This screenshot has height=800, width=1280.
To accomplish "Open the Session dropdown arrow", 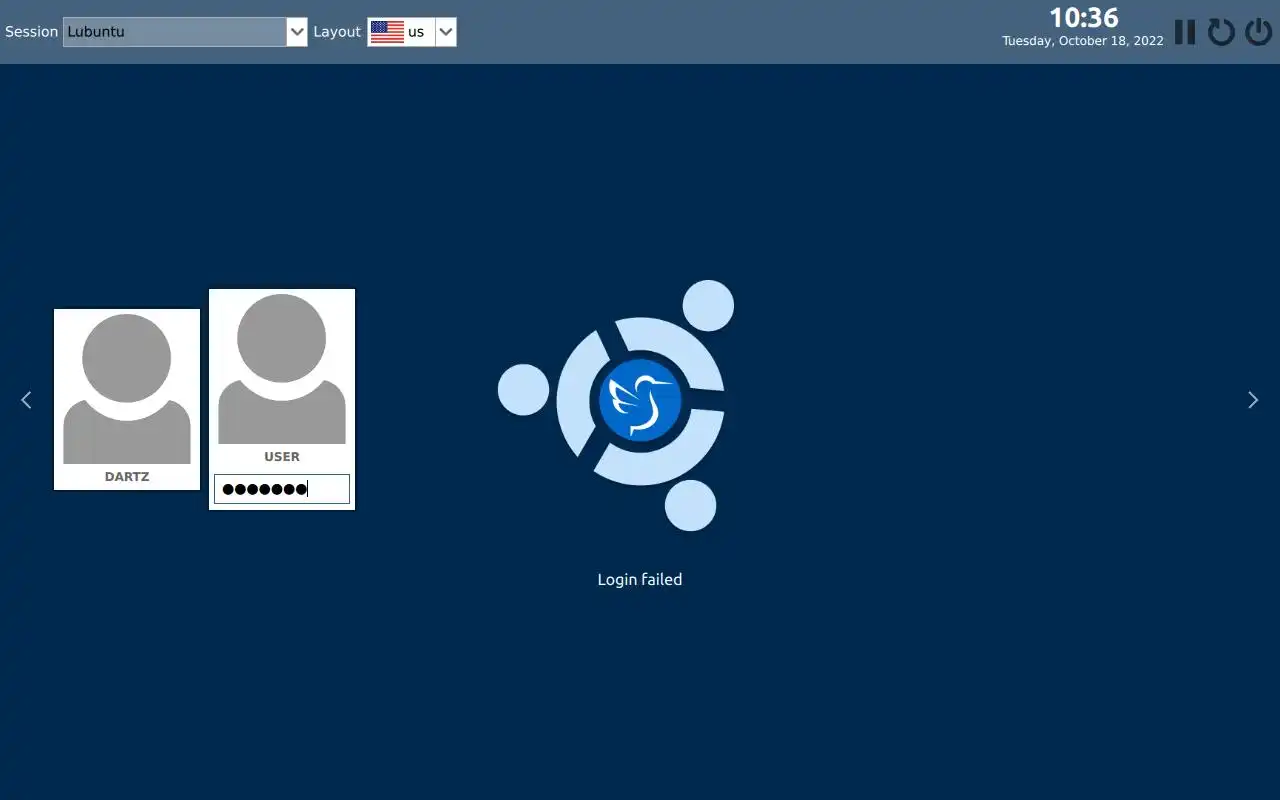I will tap(297, 32).
